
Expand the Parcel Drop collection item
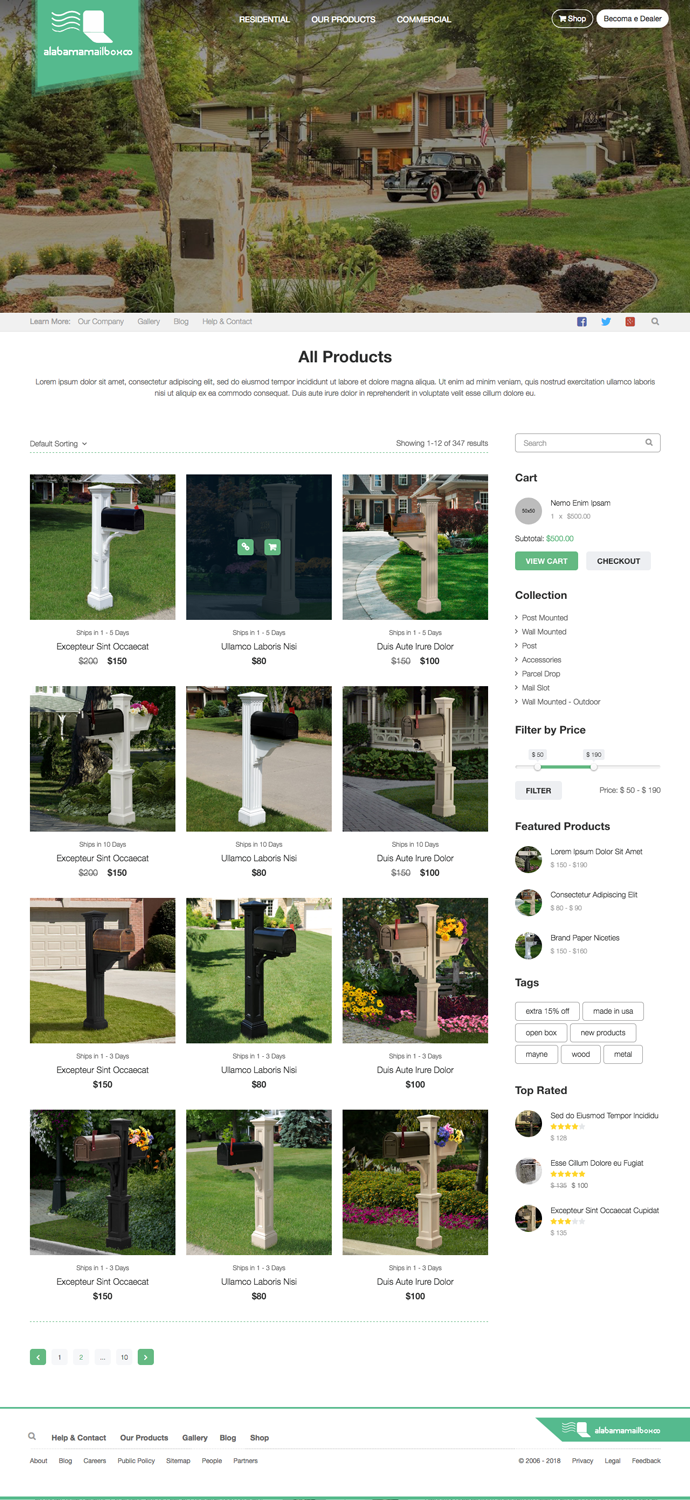(x=540, y=674)
